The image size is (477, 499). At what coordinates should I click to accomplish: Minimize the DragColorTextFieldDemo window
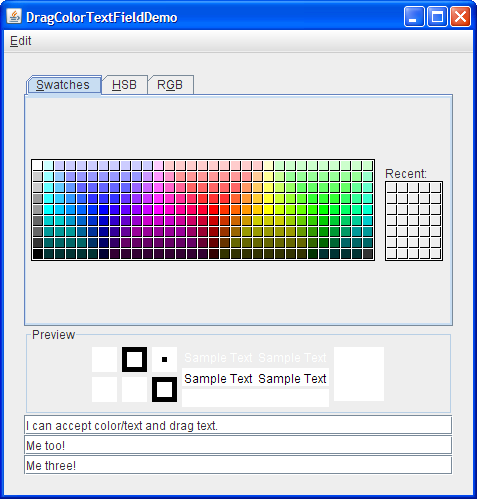414,16
